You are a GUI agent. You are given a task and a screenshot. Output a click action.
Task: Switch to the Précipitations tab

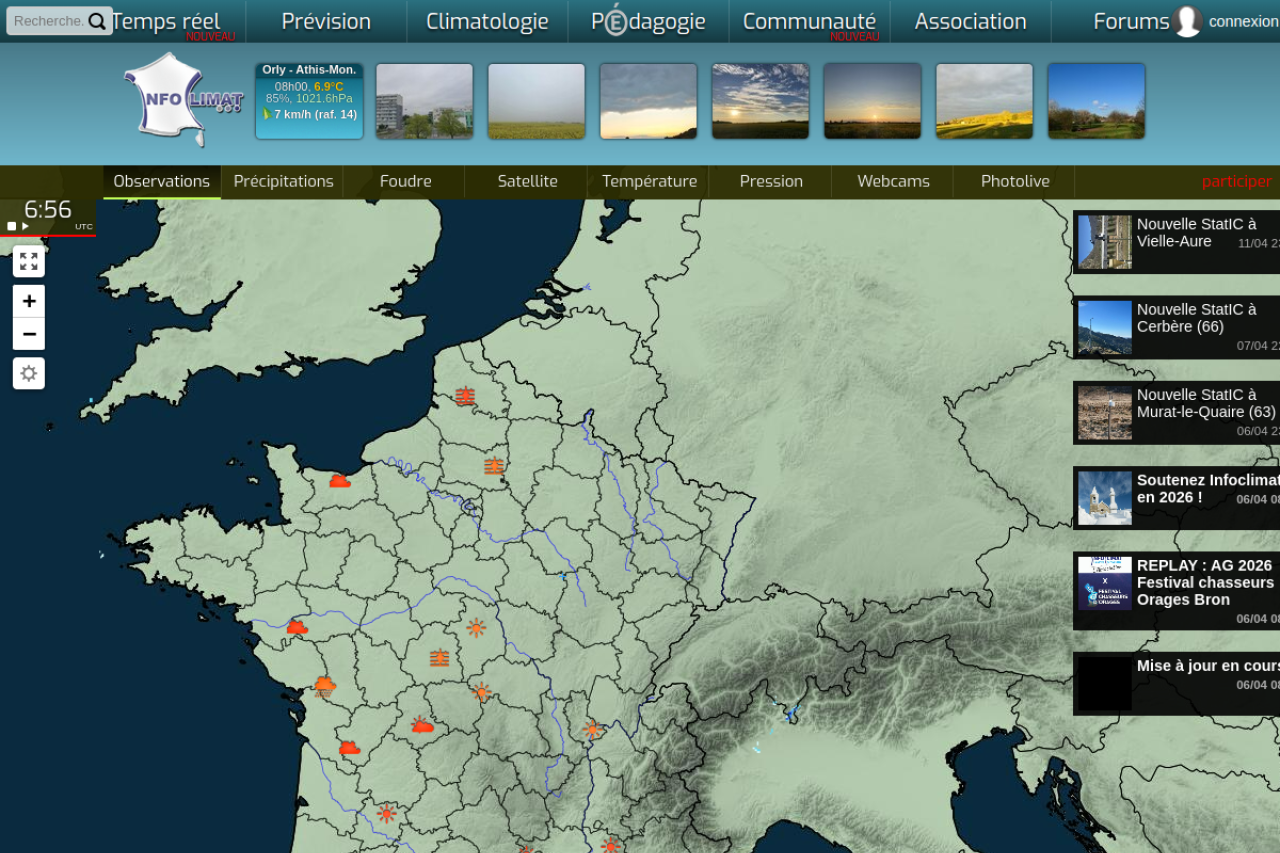tap(283, 181)
